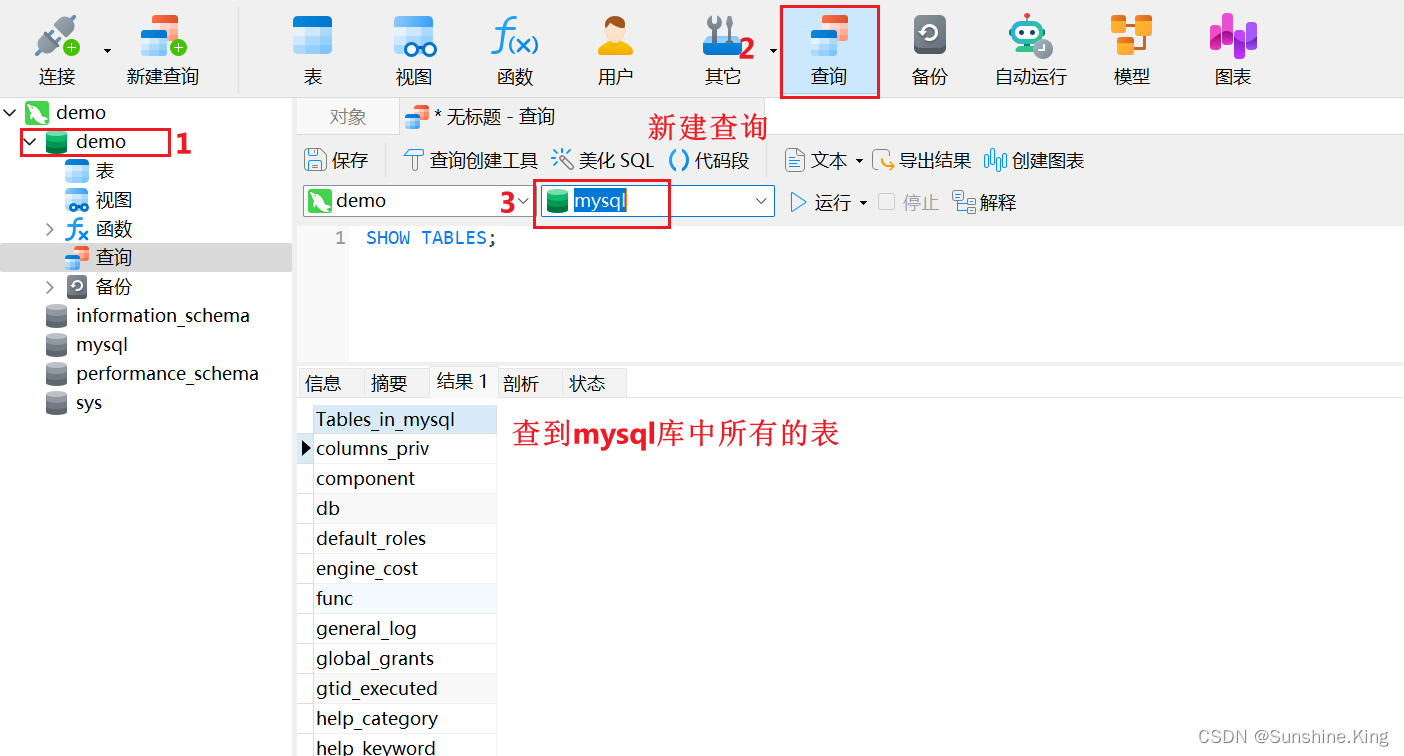The image size is (1404, 756).
Task: Collapse the demo database tree node
Action: 30,142
